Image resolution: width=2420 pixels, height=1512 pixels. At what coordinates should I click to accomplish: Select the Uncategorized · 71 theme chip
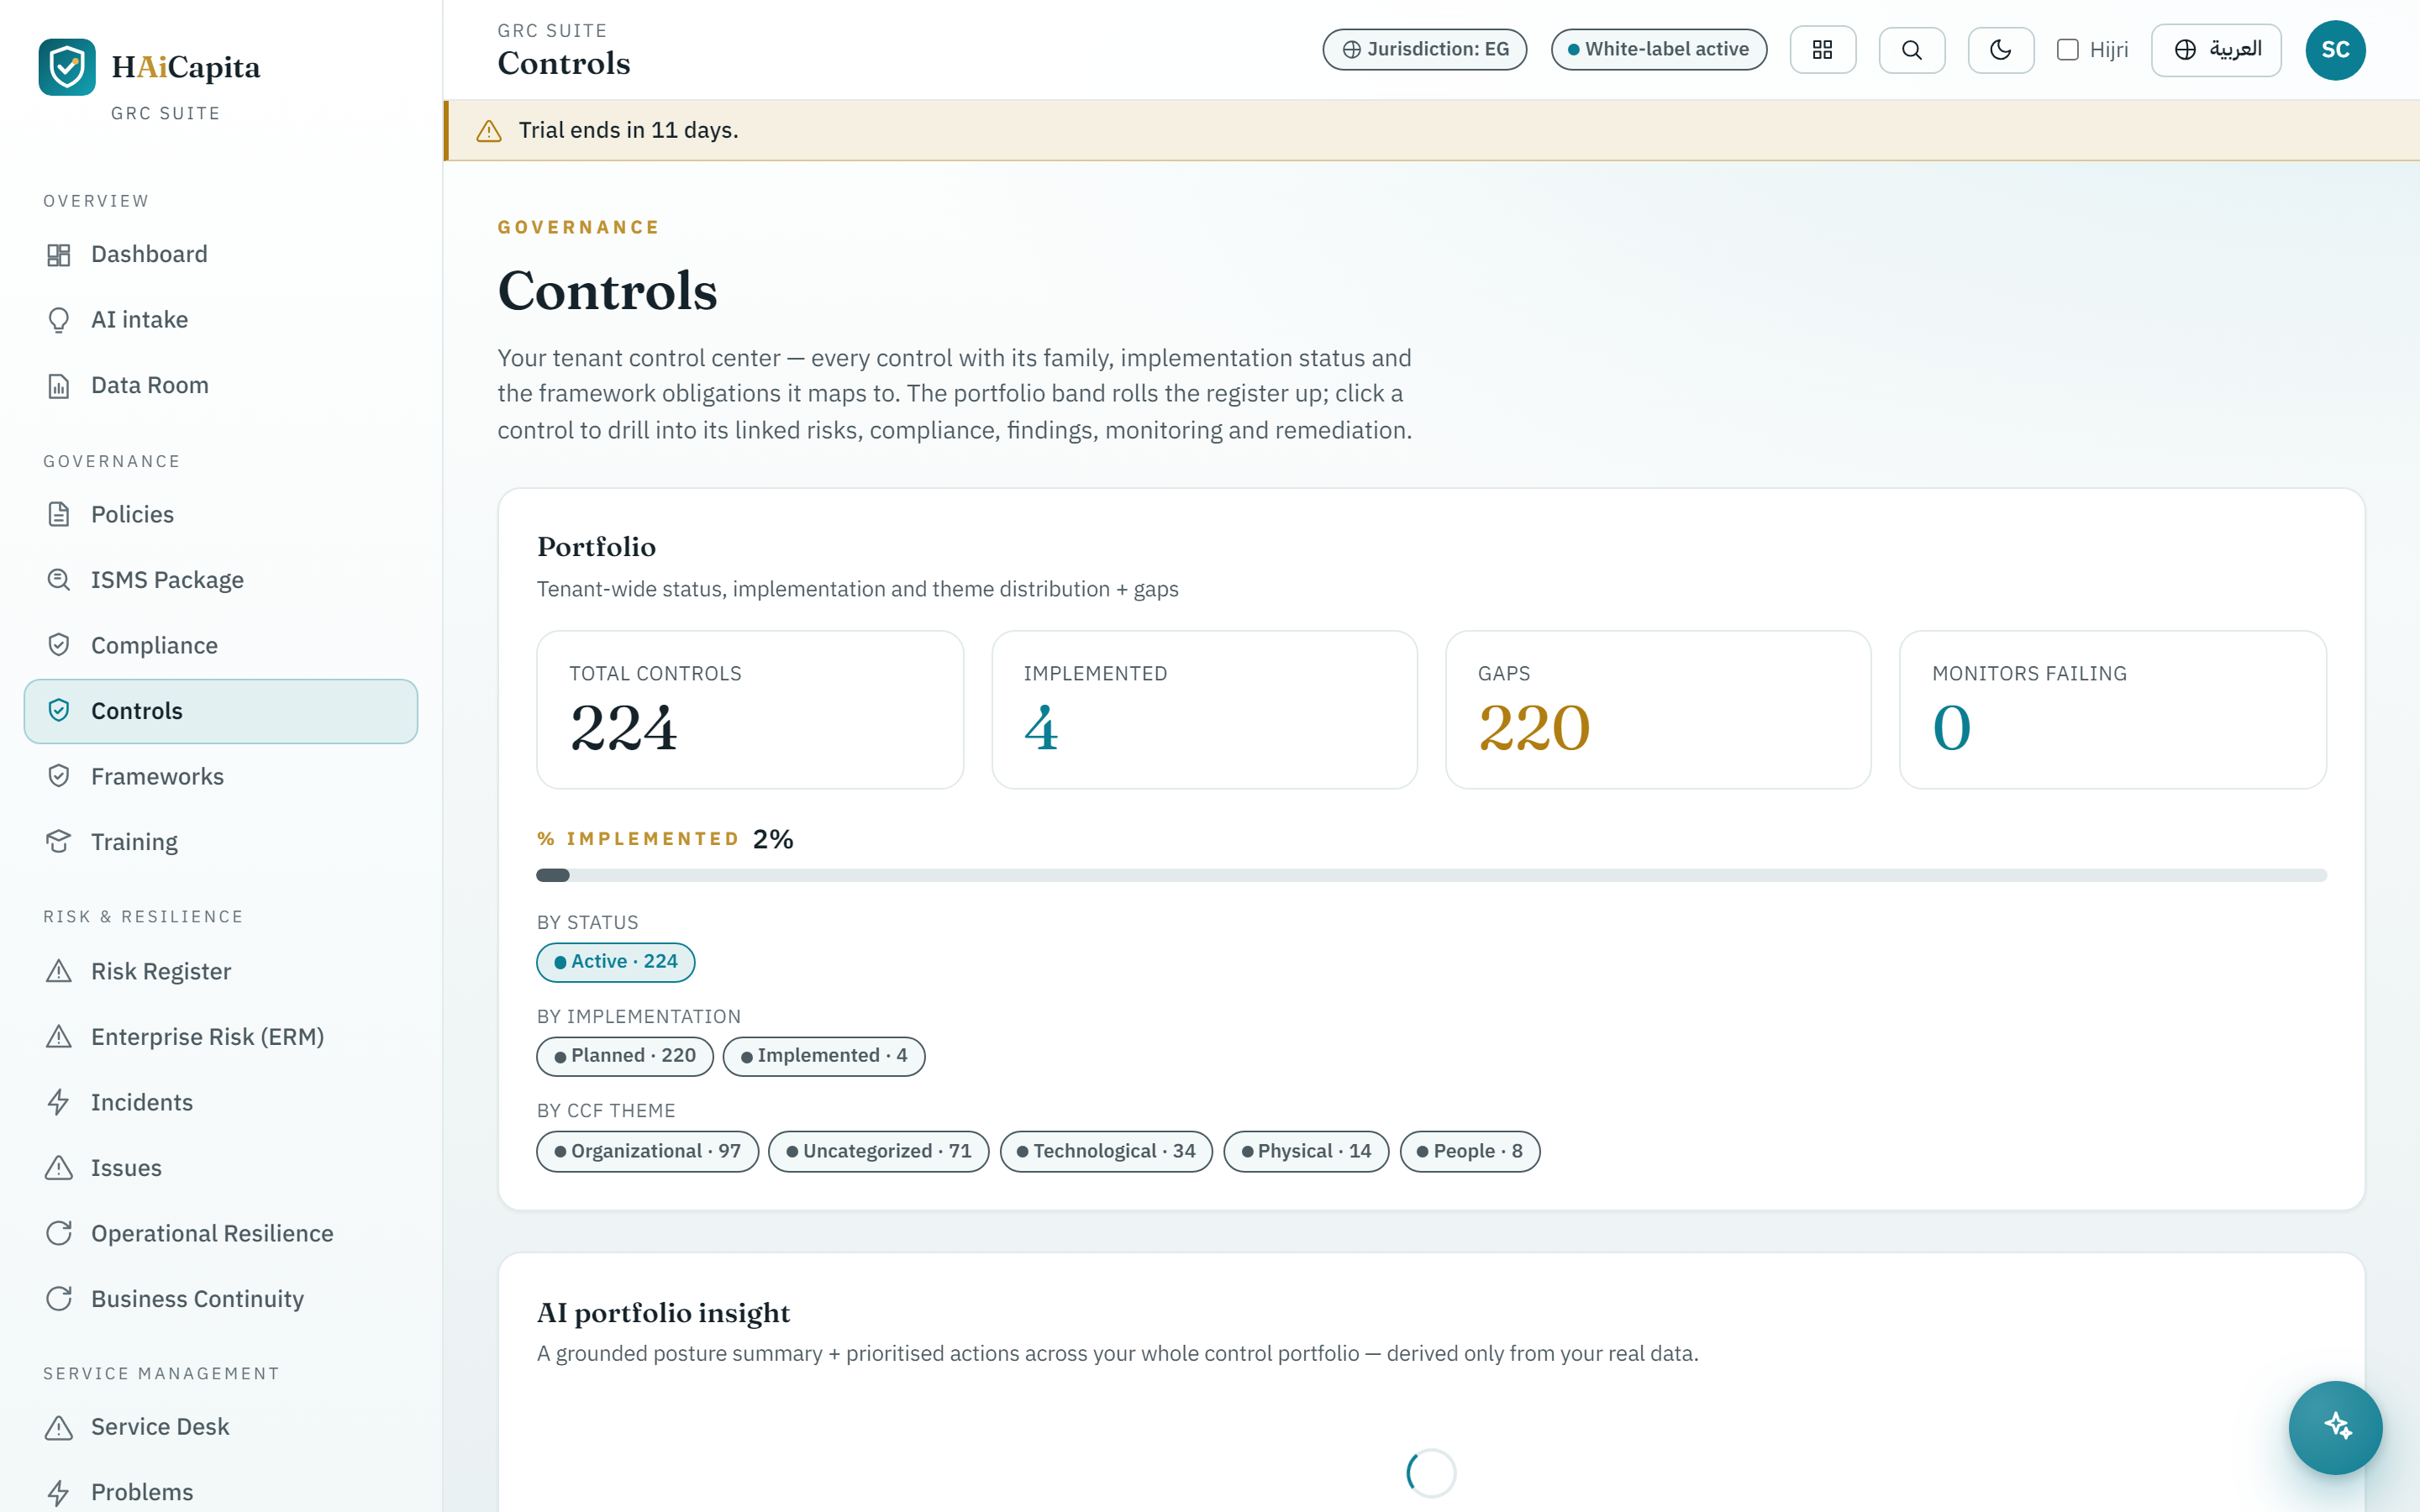click(878, 1152)
